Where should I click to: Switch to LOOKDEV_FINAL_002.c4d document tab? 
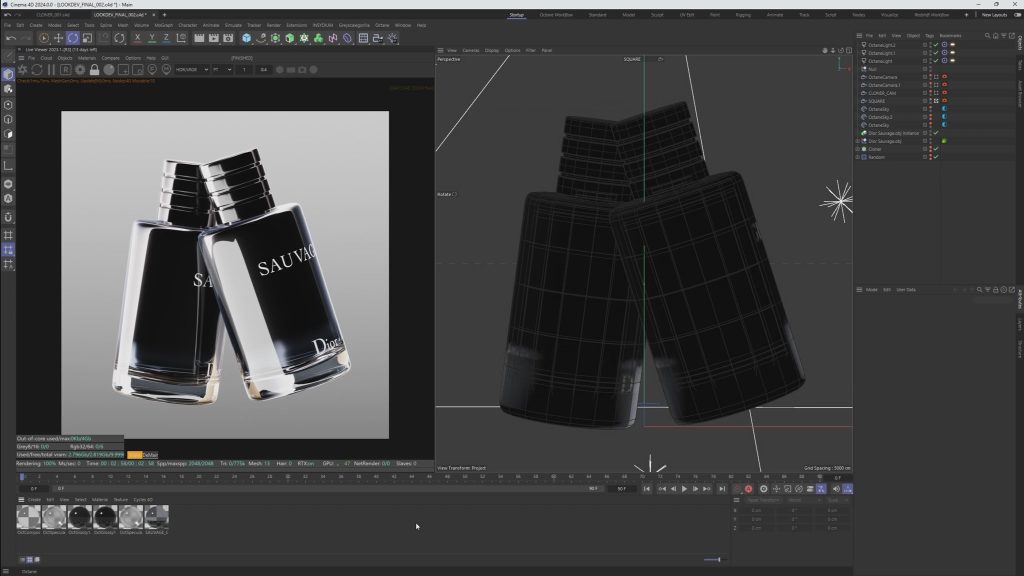click(120, 14)
